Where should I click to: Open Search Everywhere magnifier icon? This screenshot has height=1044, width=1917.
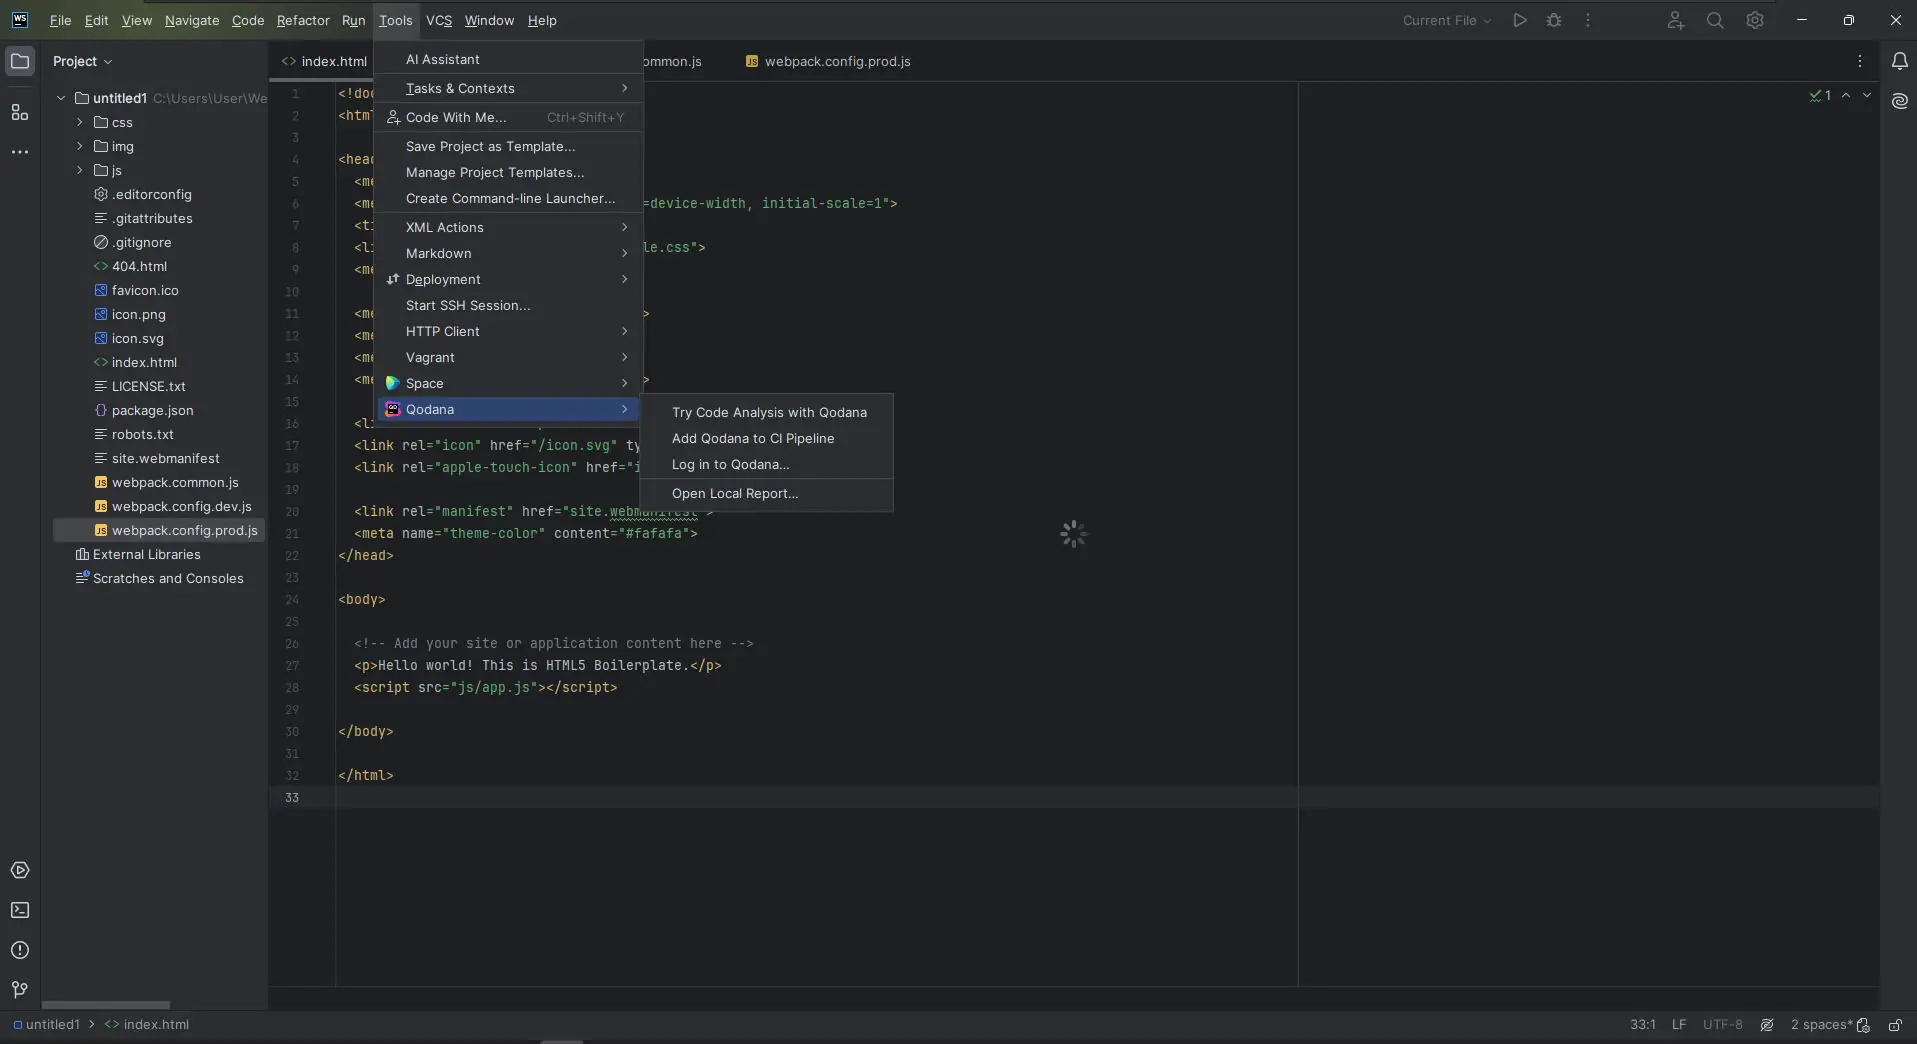[1714, 20]
